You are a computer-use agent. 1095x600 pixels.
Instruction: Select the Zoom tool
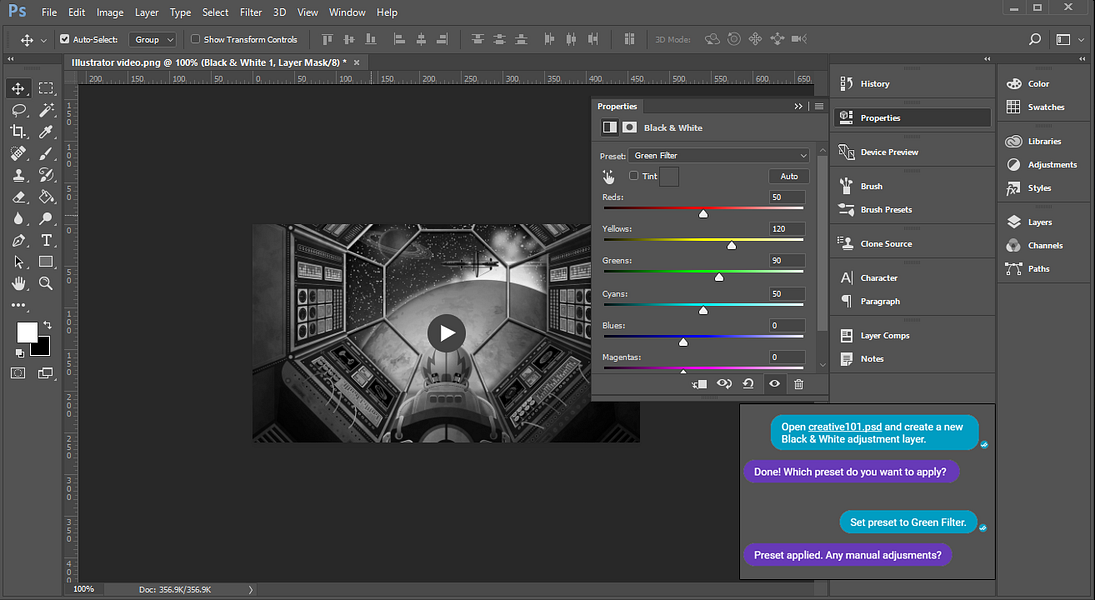pos(46,283)
